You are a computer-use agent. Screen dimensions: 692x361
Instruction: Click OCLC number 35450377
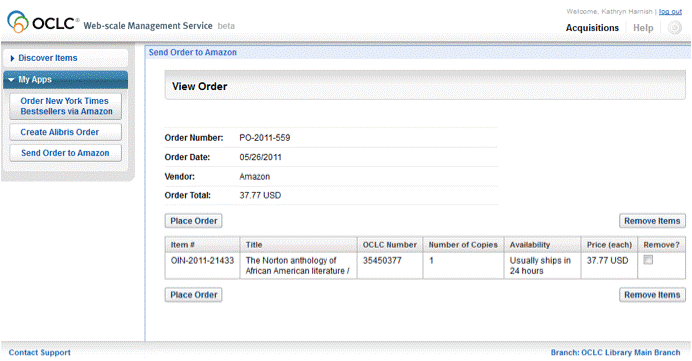[x=382, y=260]
